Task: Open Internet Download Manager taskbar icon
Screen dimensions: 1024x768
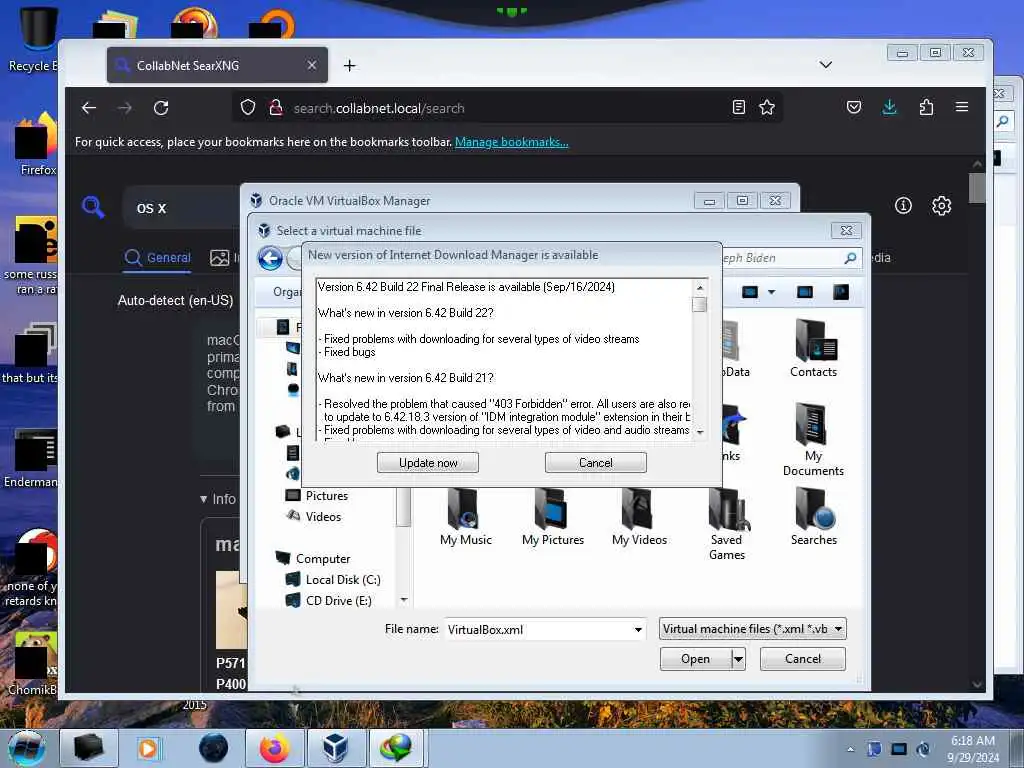Action: point(396,748)
